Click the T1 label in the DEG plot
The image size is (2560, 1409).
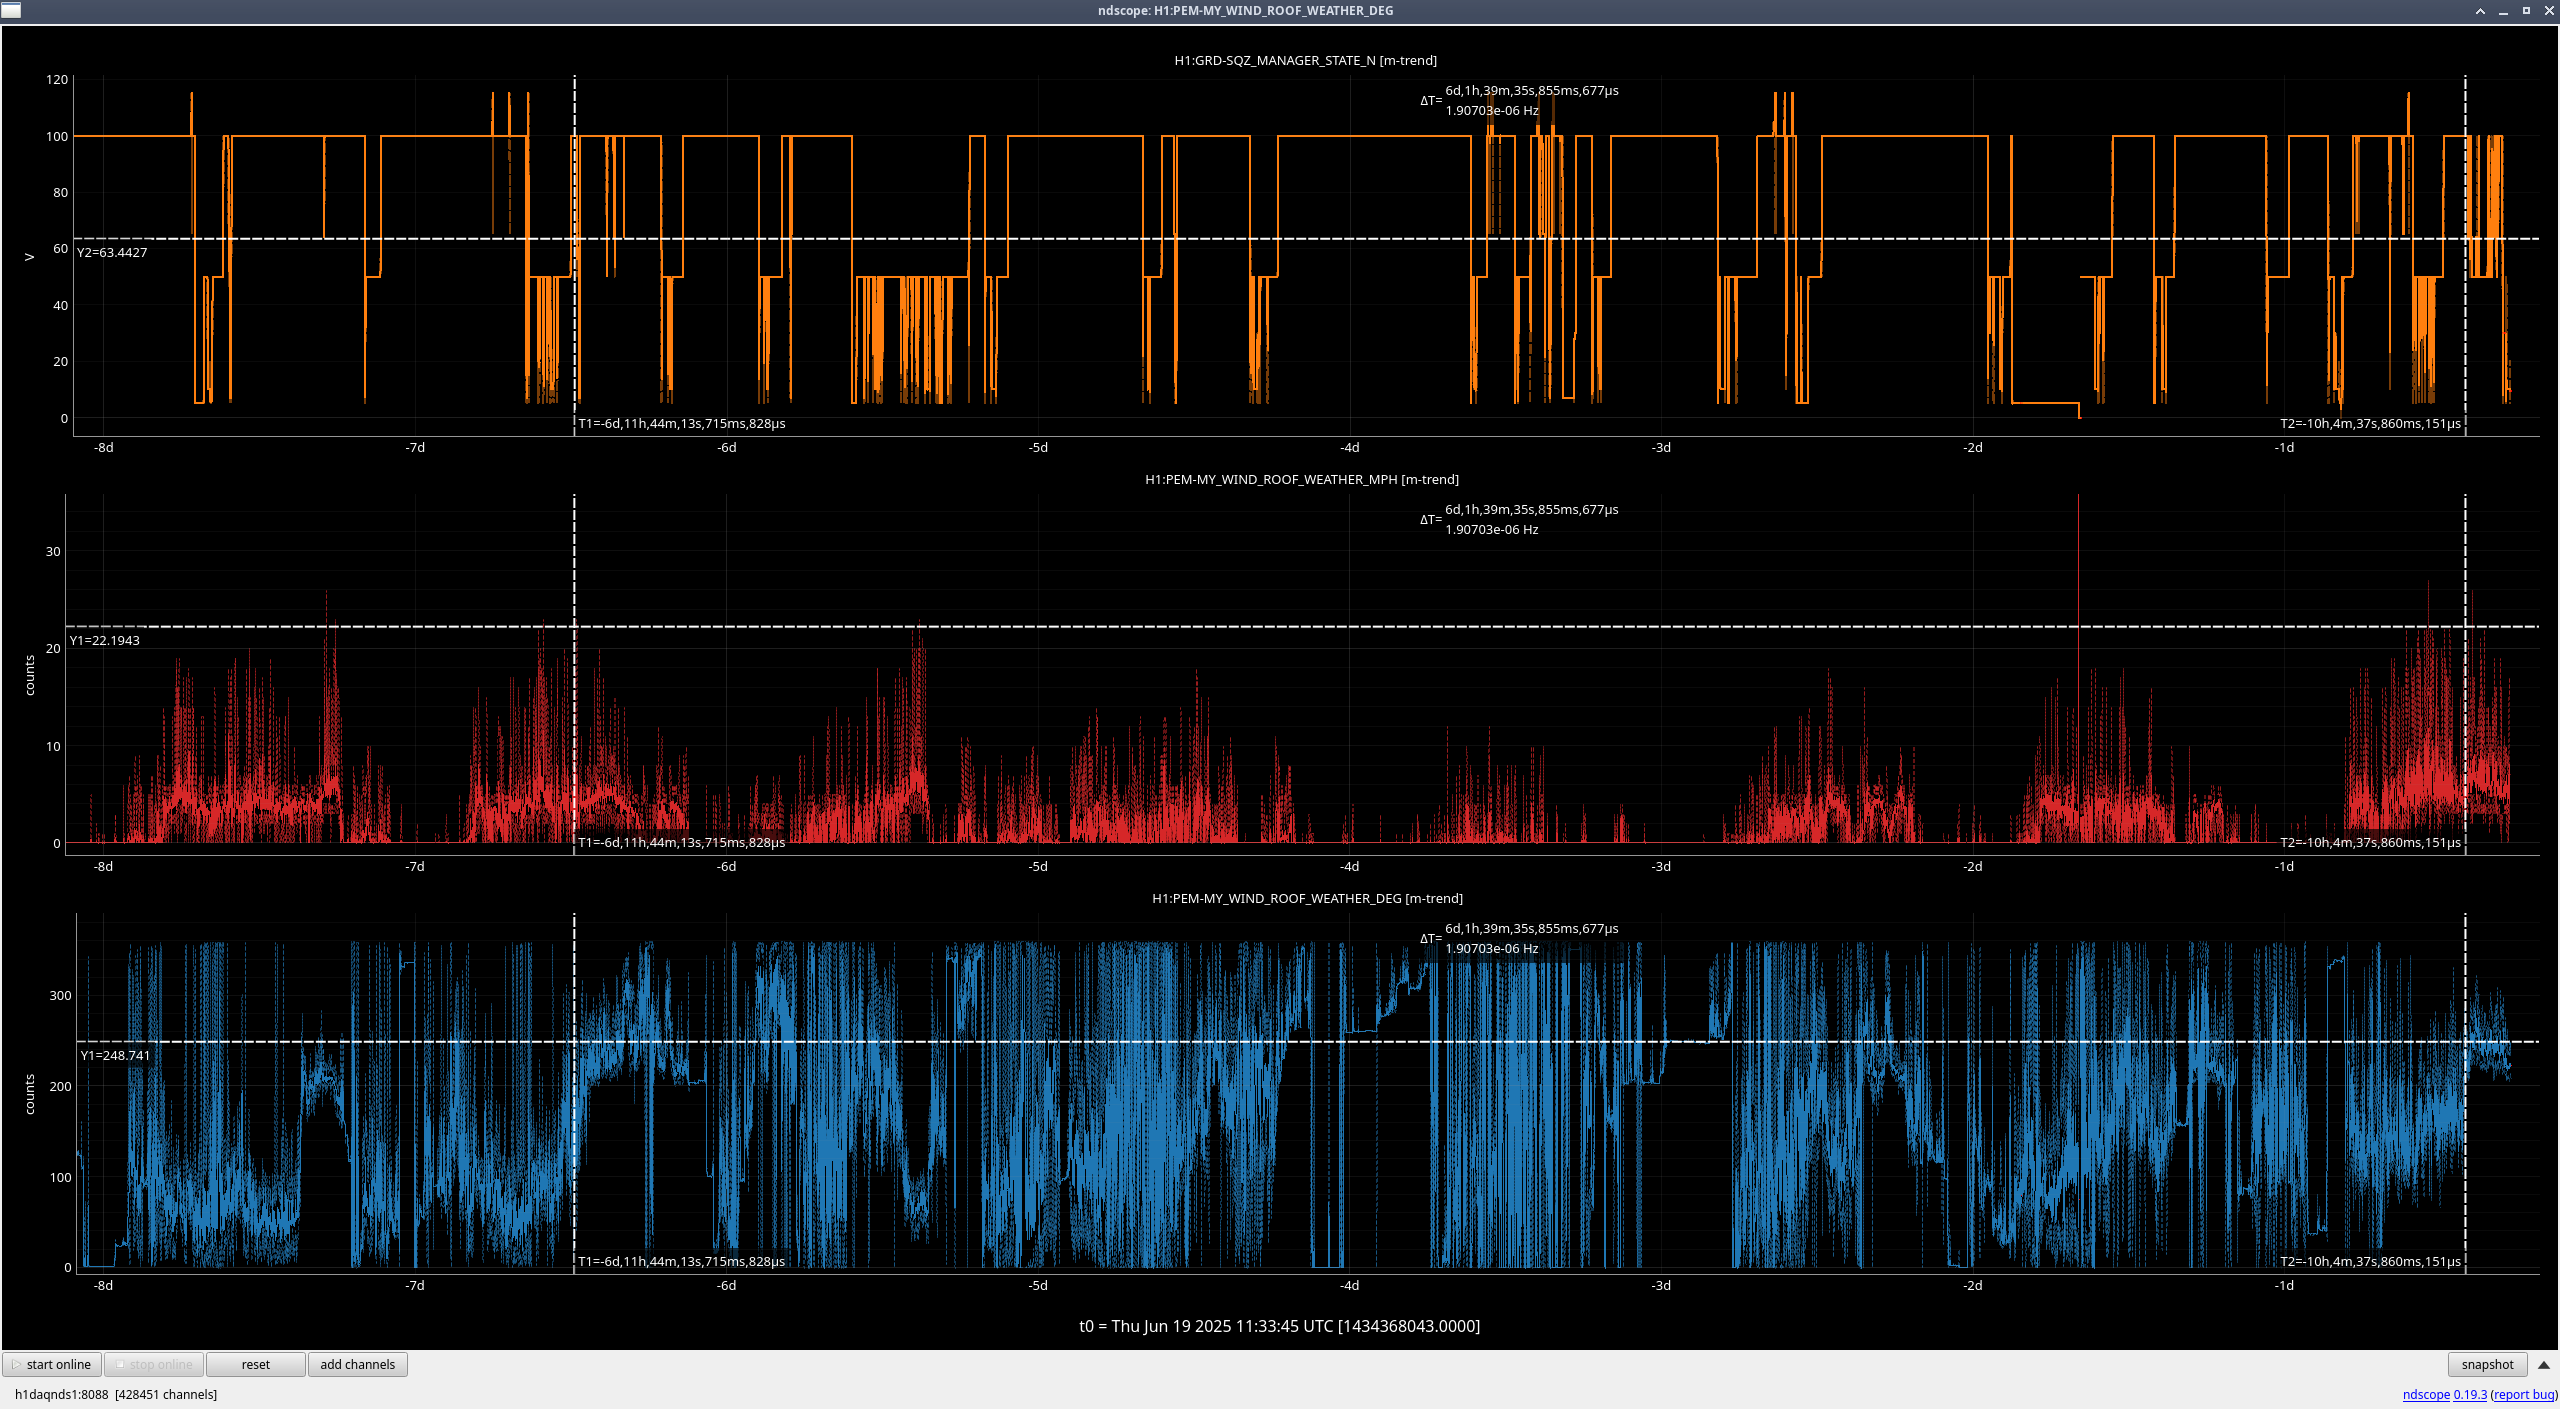pyautogui.click(x=682, y=1261)
